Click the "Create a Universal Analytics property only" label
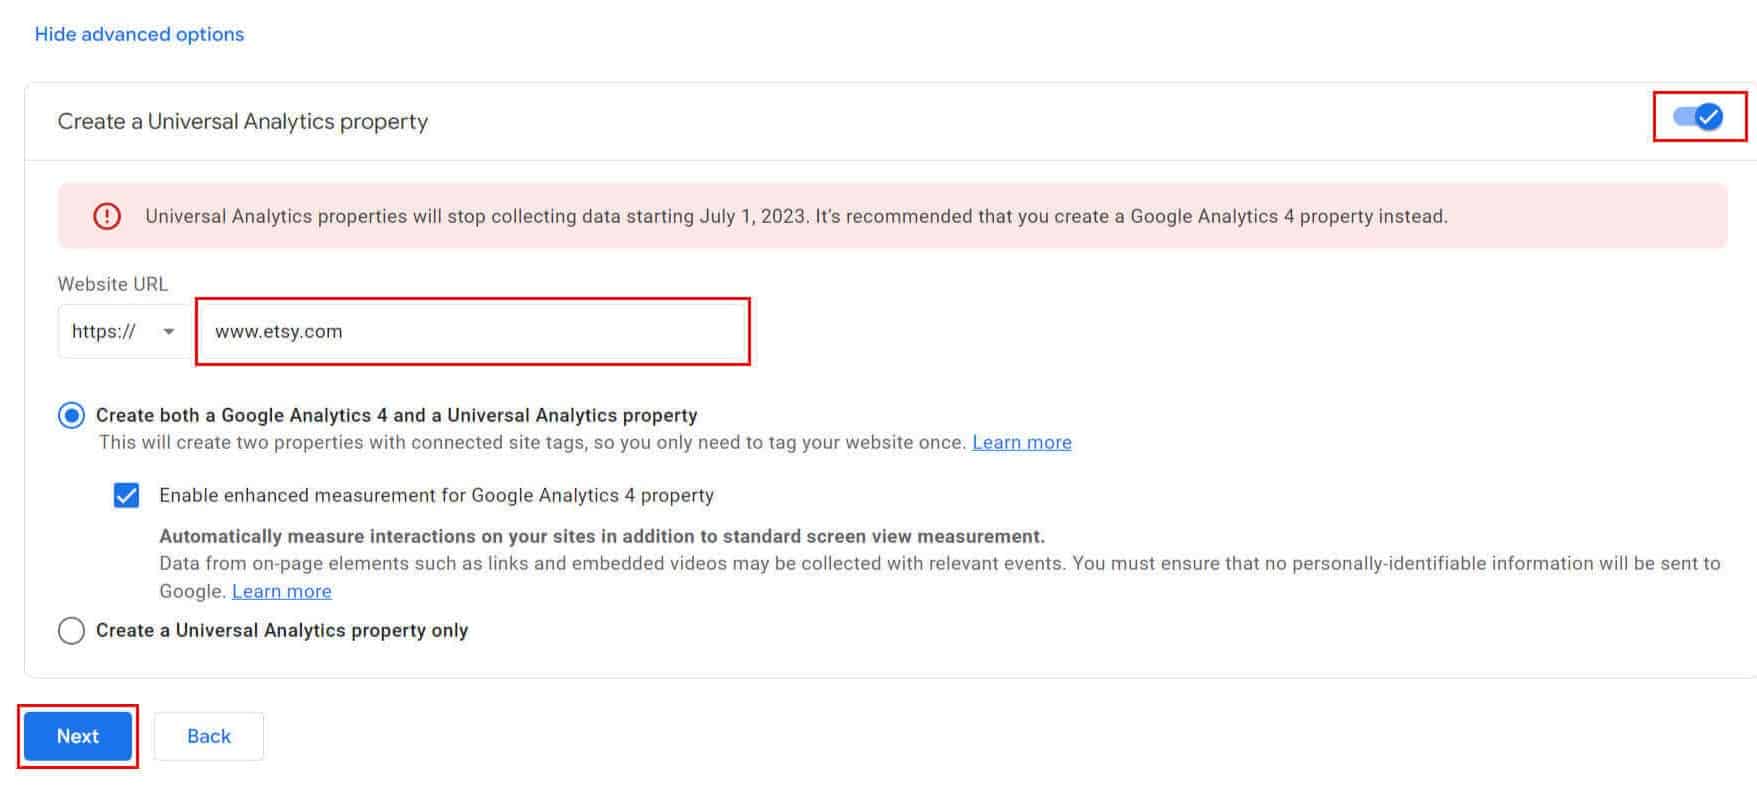Viewport: 1757px width, 798px height. pyautogui.click(x=281, y=630)
